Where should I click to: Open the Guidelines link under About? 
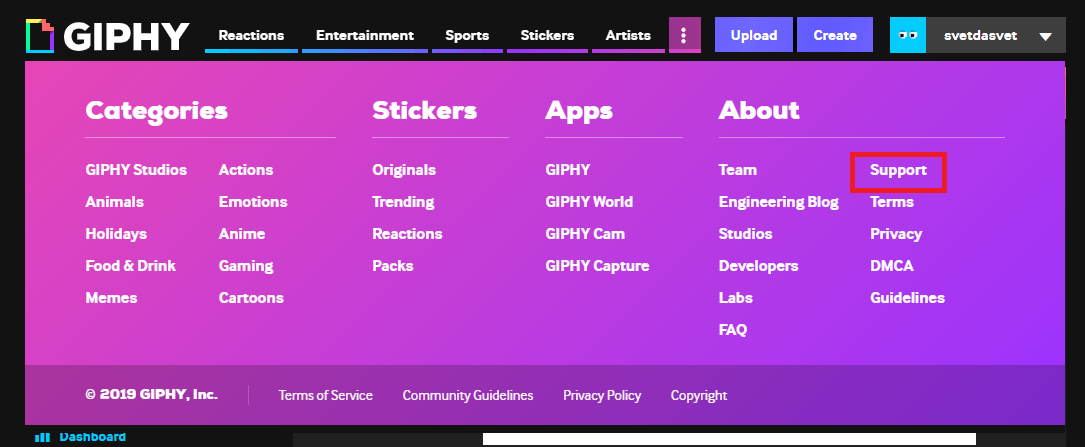point(907,298)
